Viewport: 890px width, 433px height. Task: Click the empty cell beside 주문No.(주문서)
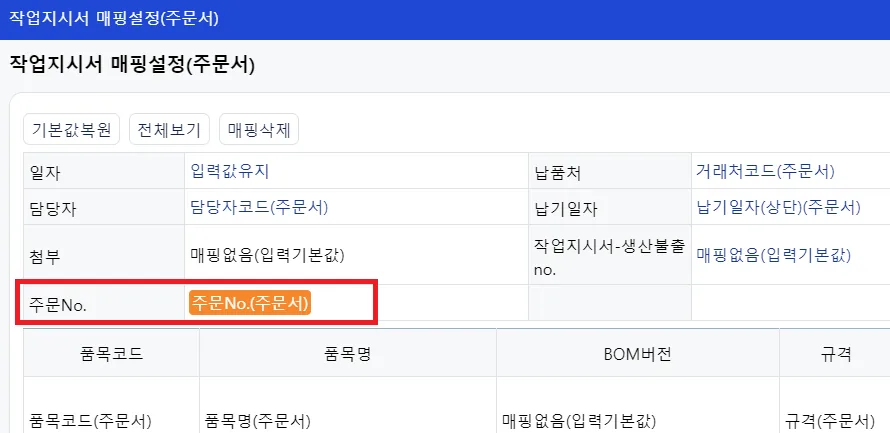click(x=610, y=303)
